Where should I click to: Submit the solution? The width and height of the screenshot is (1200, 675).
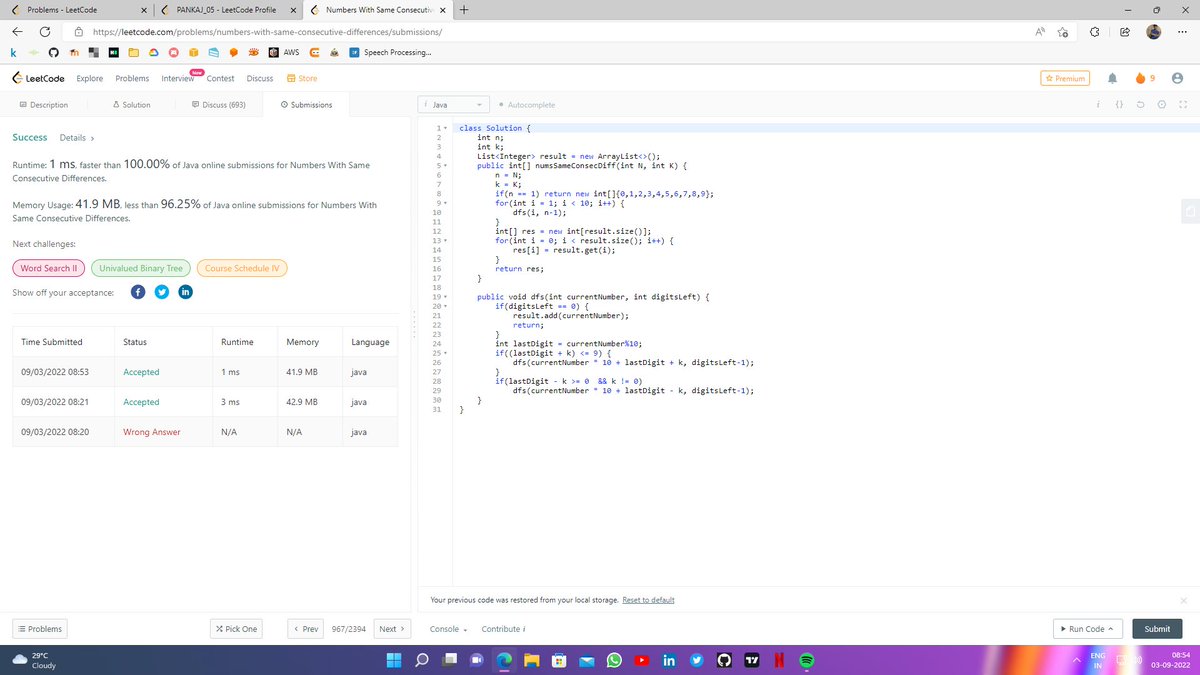click(x=1157, y=629)
